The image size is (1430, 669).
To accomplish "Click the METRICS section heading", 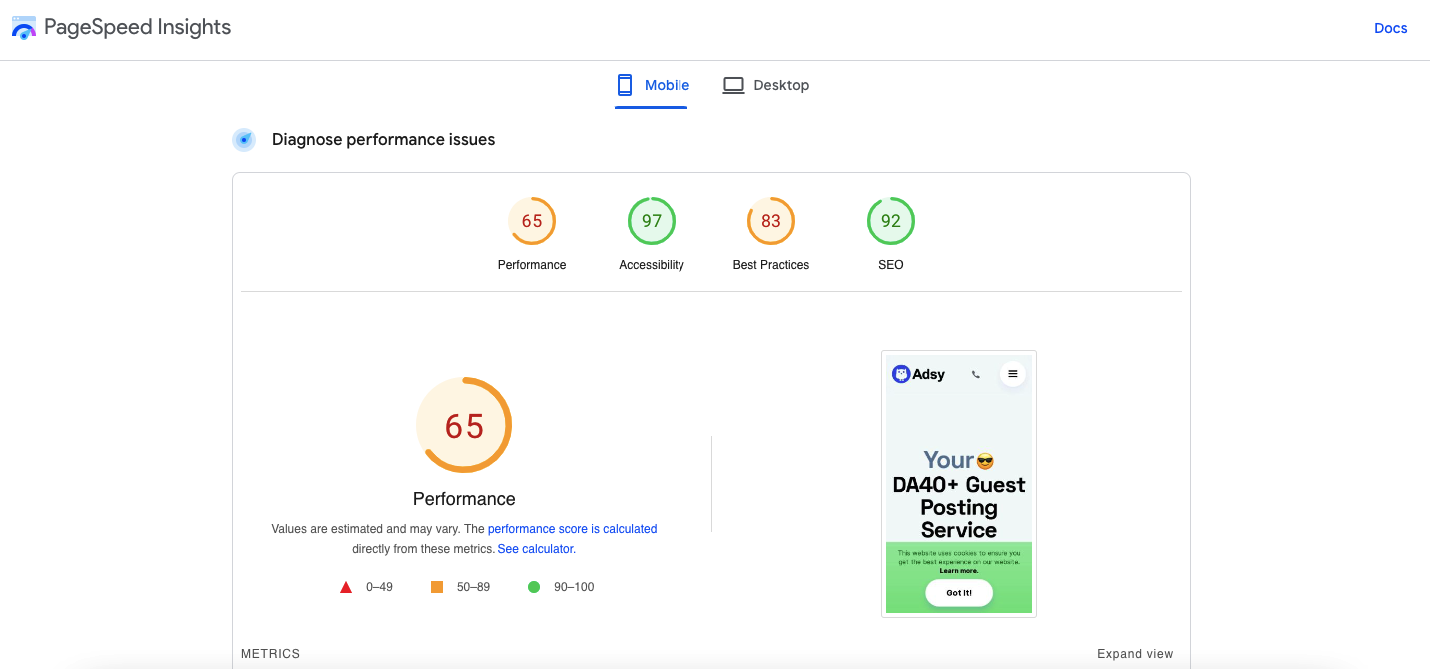I will coord(271,654).
